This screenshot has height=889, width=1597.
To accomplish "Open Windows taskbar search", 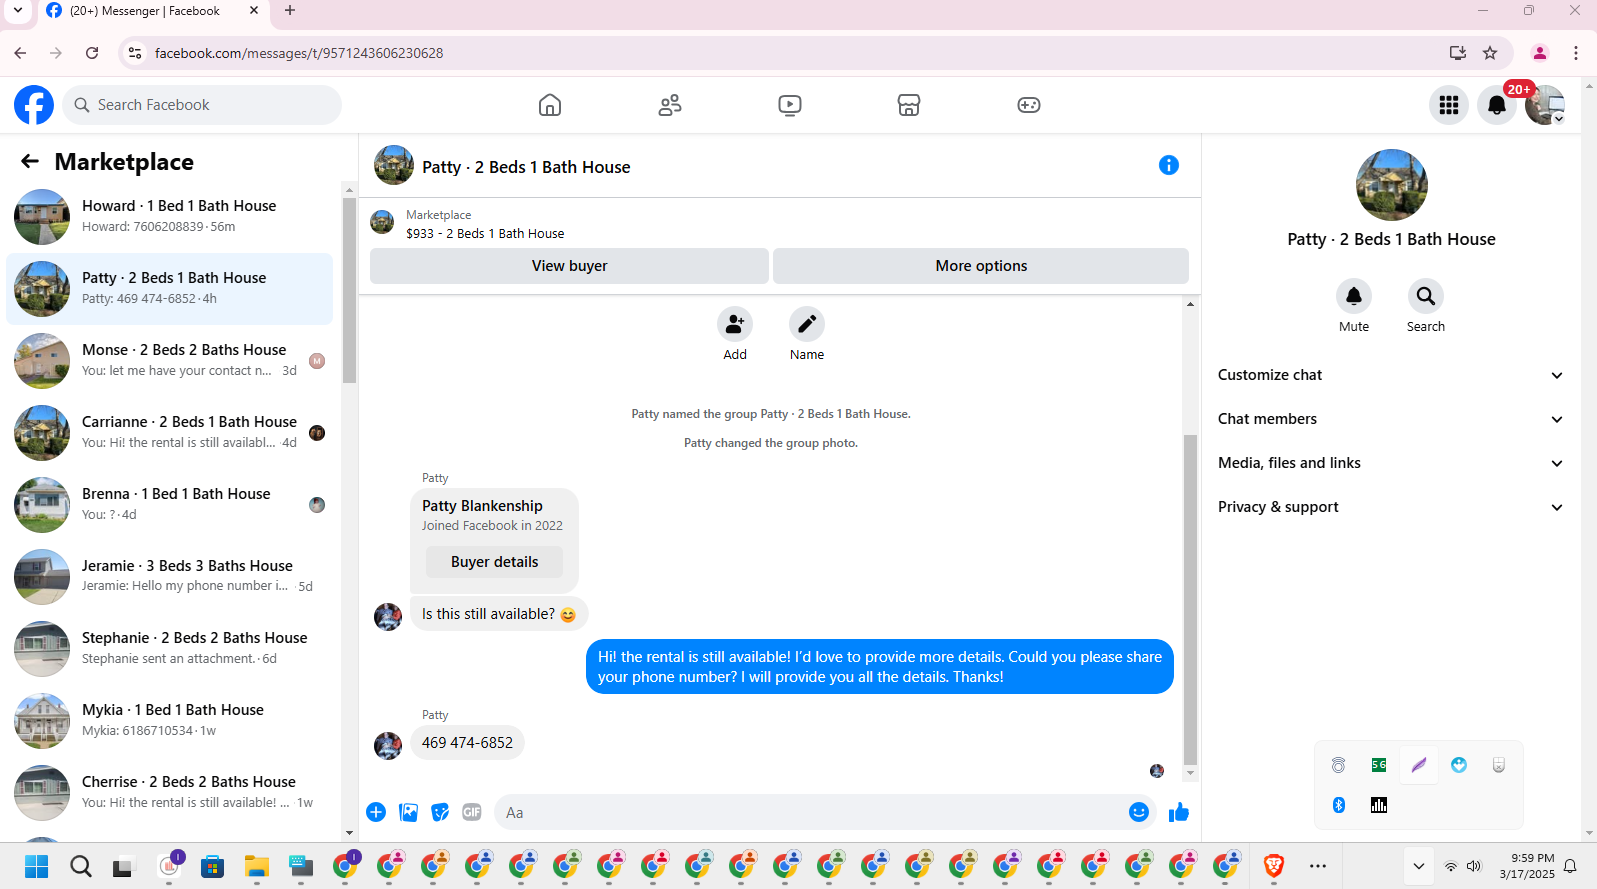I will coord(81,866).
